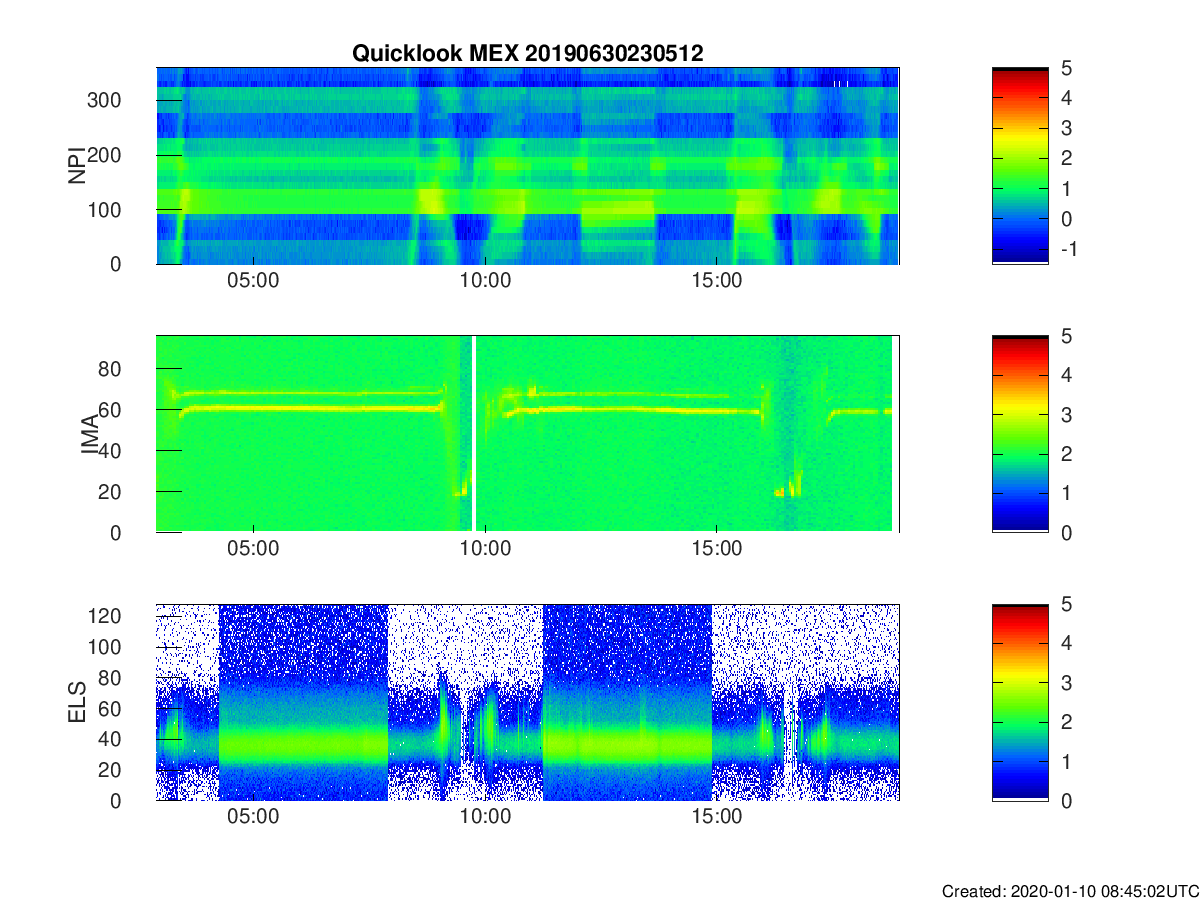1200x900 pixels.
Task: Click the '10:00' tick under the ELS plot
Action: tap(486, 817)
